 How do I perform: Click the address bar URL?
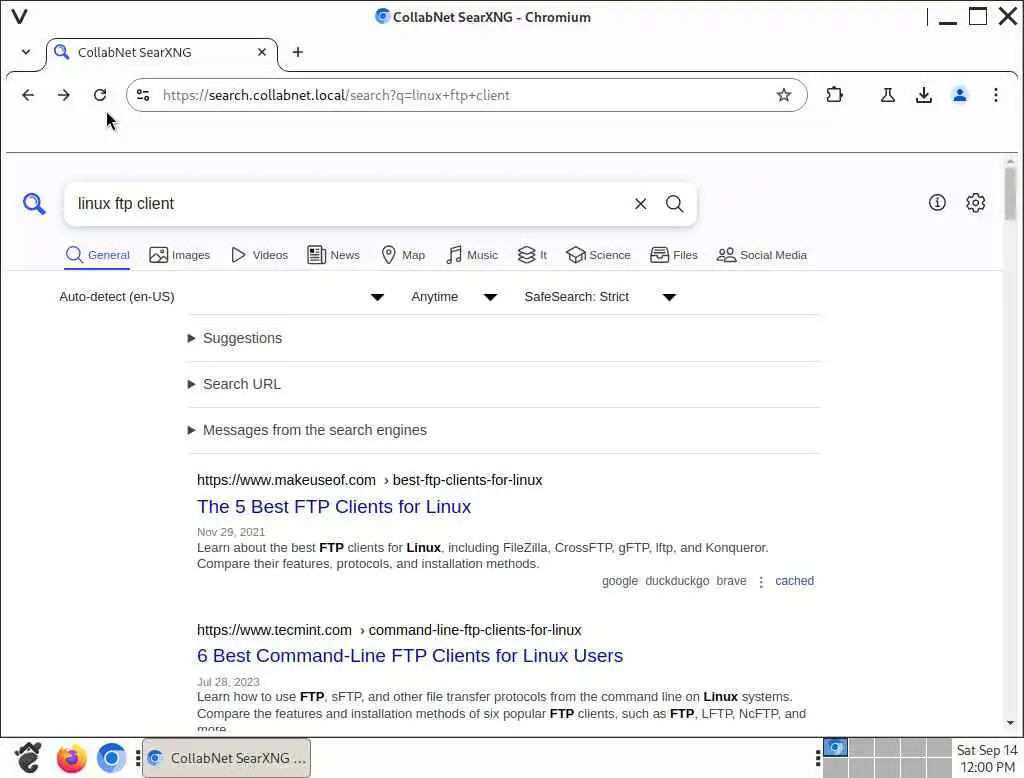click(336, 95)
